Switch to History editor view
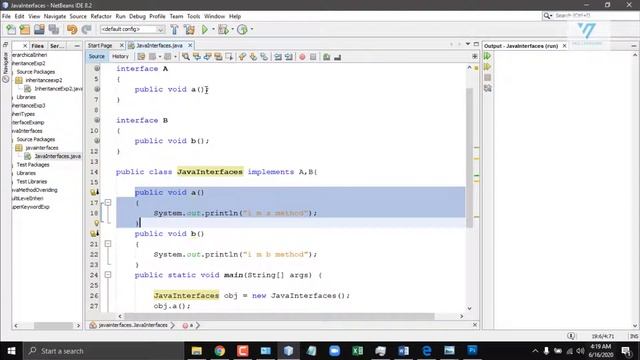The width and height of the screenshot is (640, 360). click(120, 56)
